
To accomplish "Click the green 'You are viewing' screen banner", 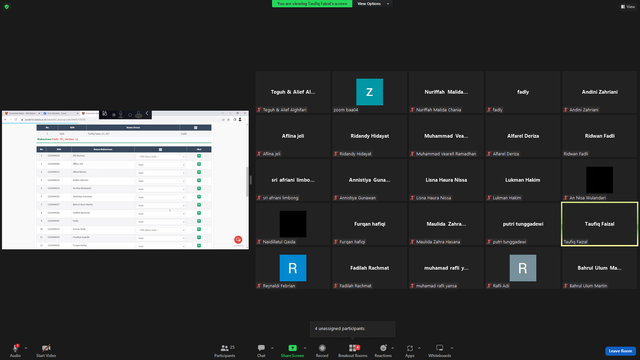I will coord(312,4).
